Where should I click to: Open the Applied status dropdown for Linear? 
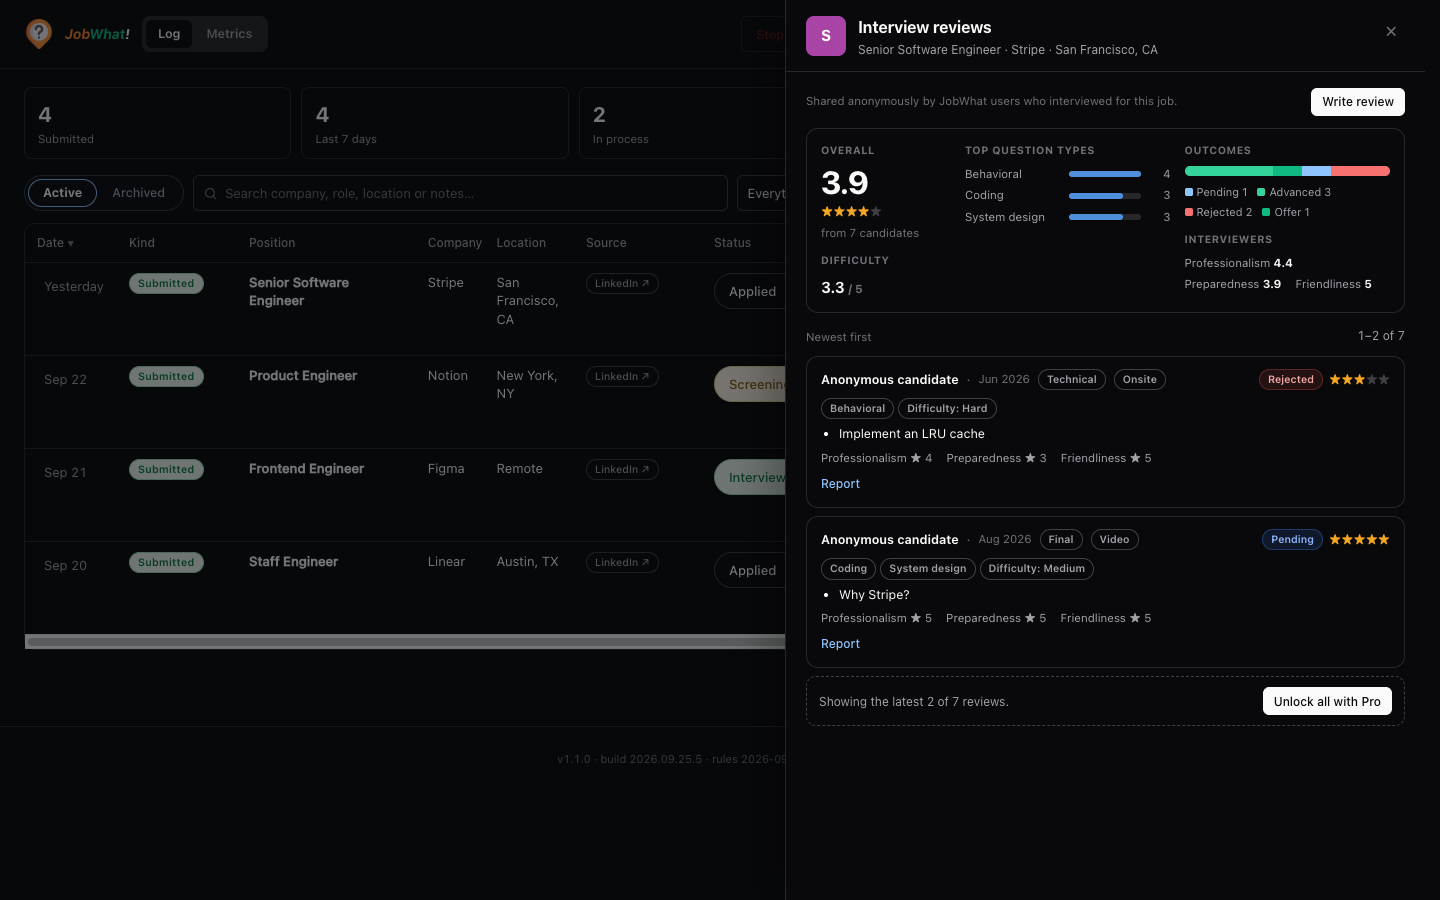tap(750, 570)
